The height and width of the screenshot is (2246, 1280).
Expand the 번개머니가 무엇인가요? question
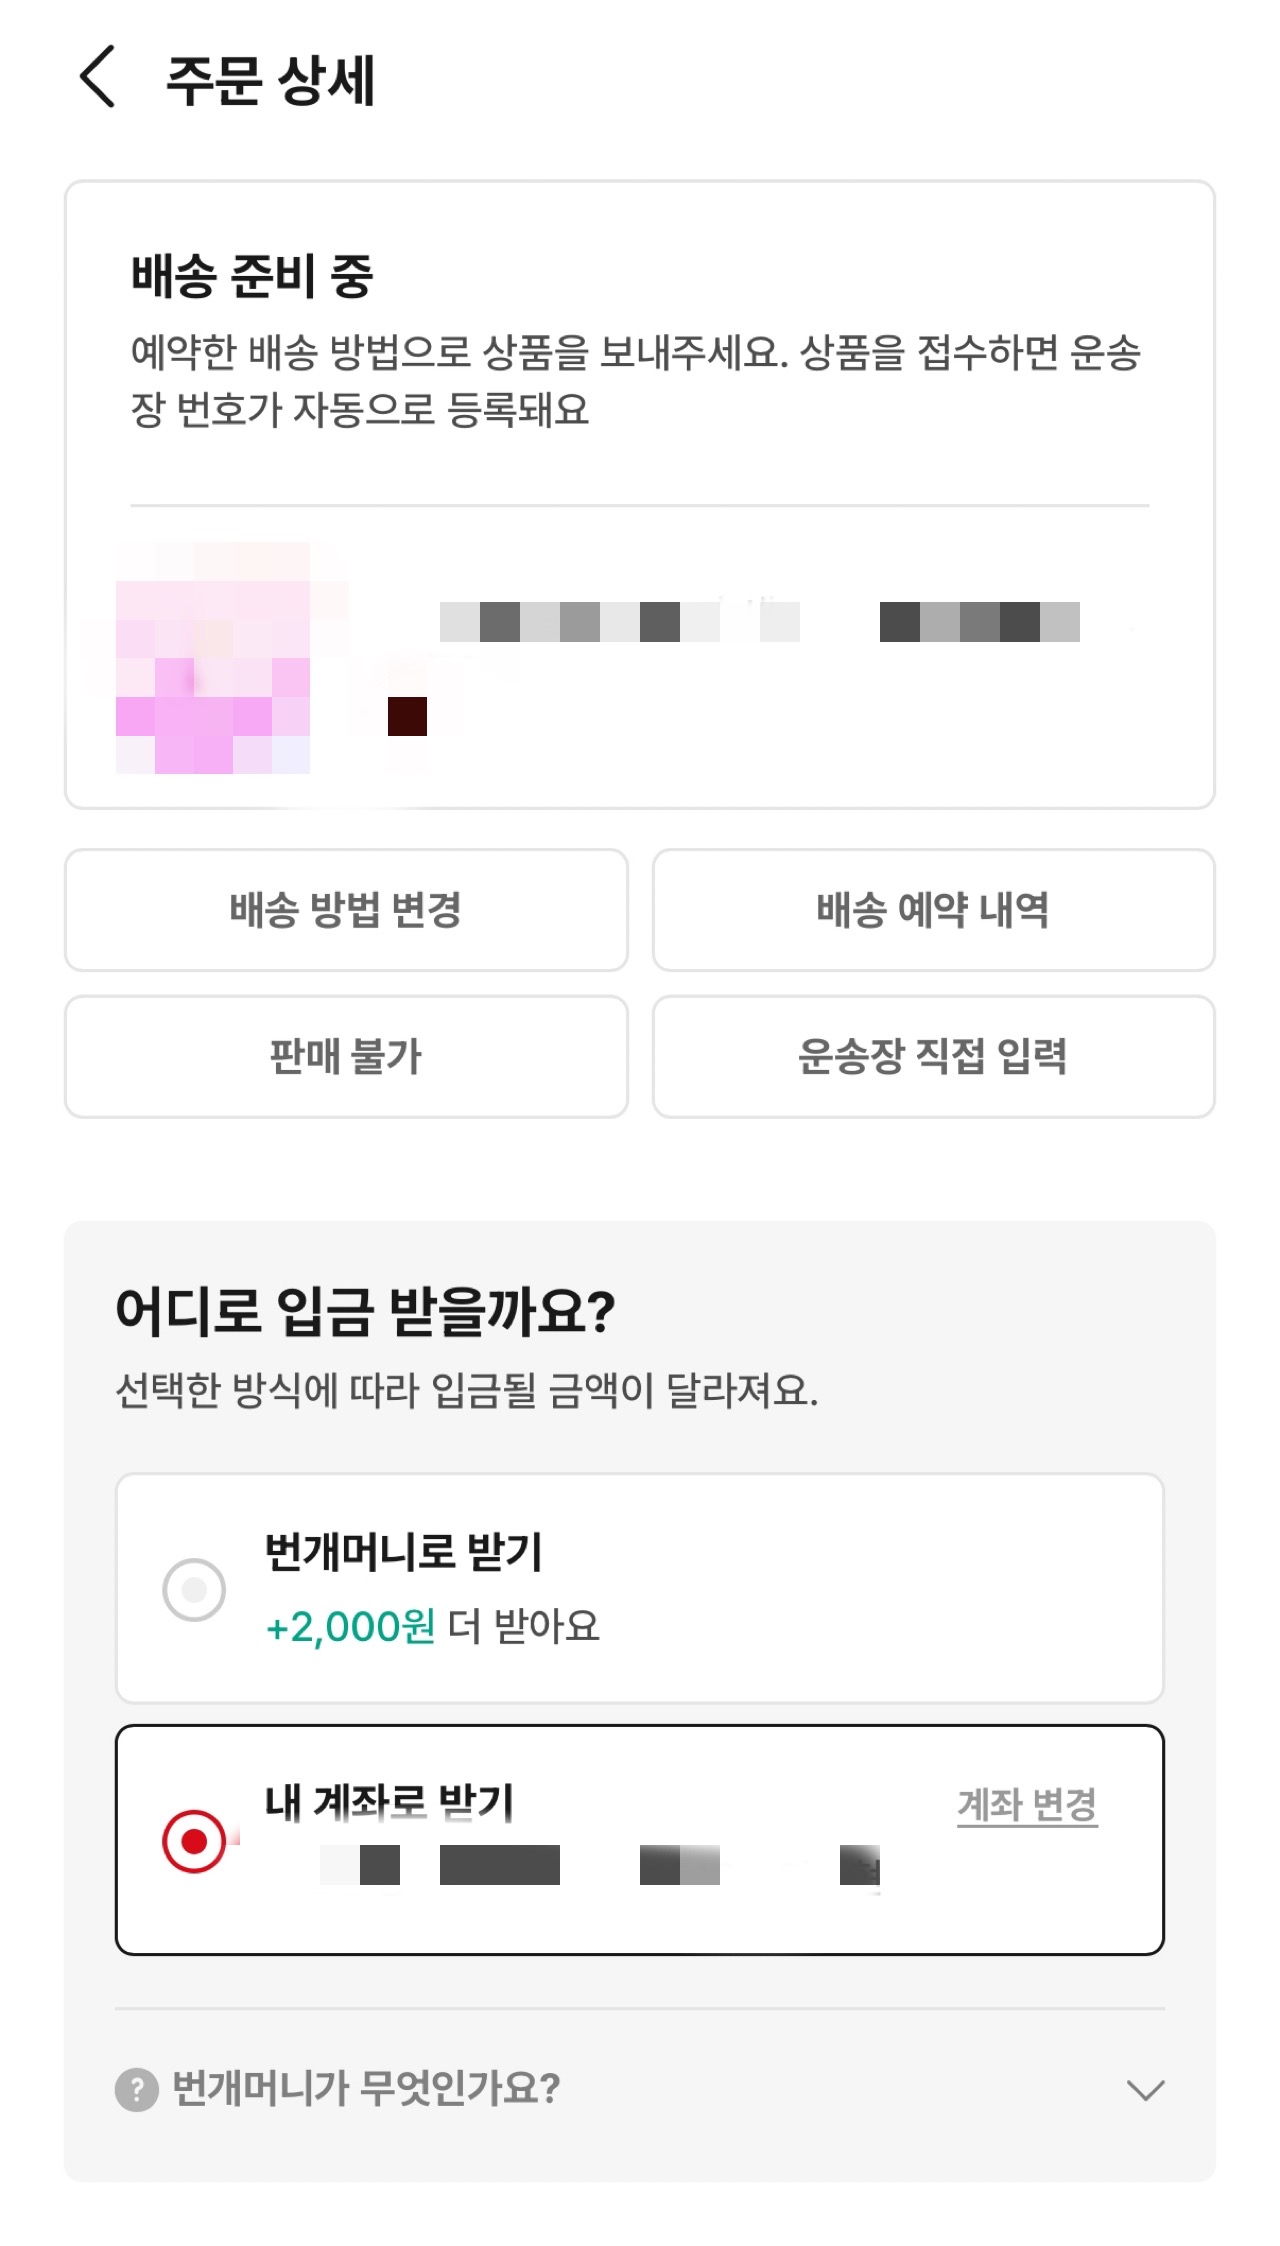[366, 2089]
